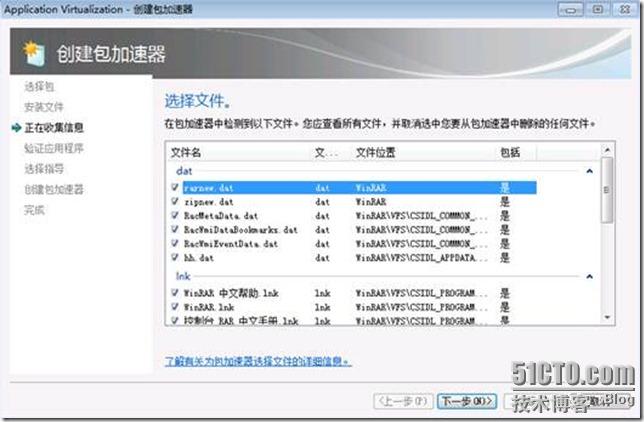Click the lnk group header label

(x=183, y=276)
